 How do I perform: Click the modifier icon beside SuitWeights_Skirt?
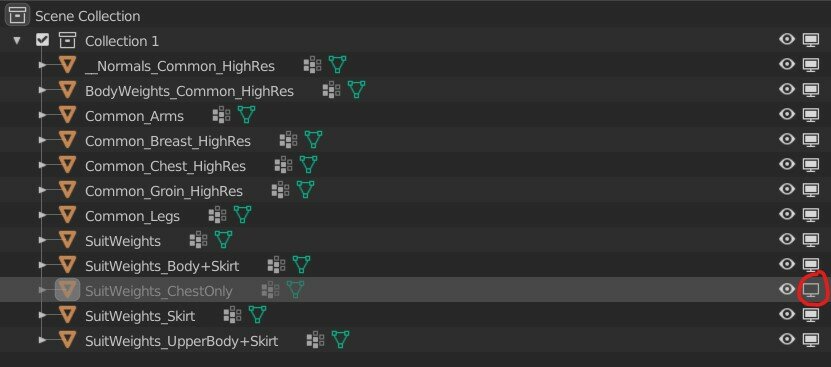[x=232, y=315]
